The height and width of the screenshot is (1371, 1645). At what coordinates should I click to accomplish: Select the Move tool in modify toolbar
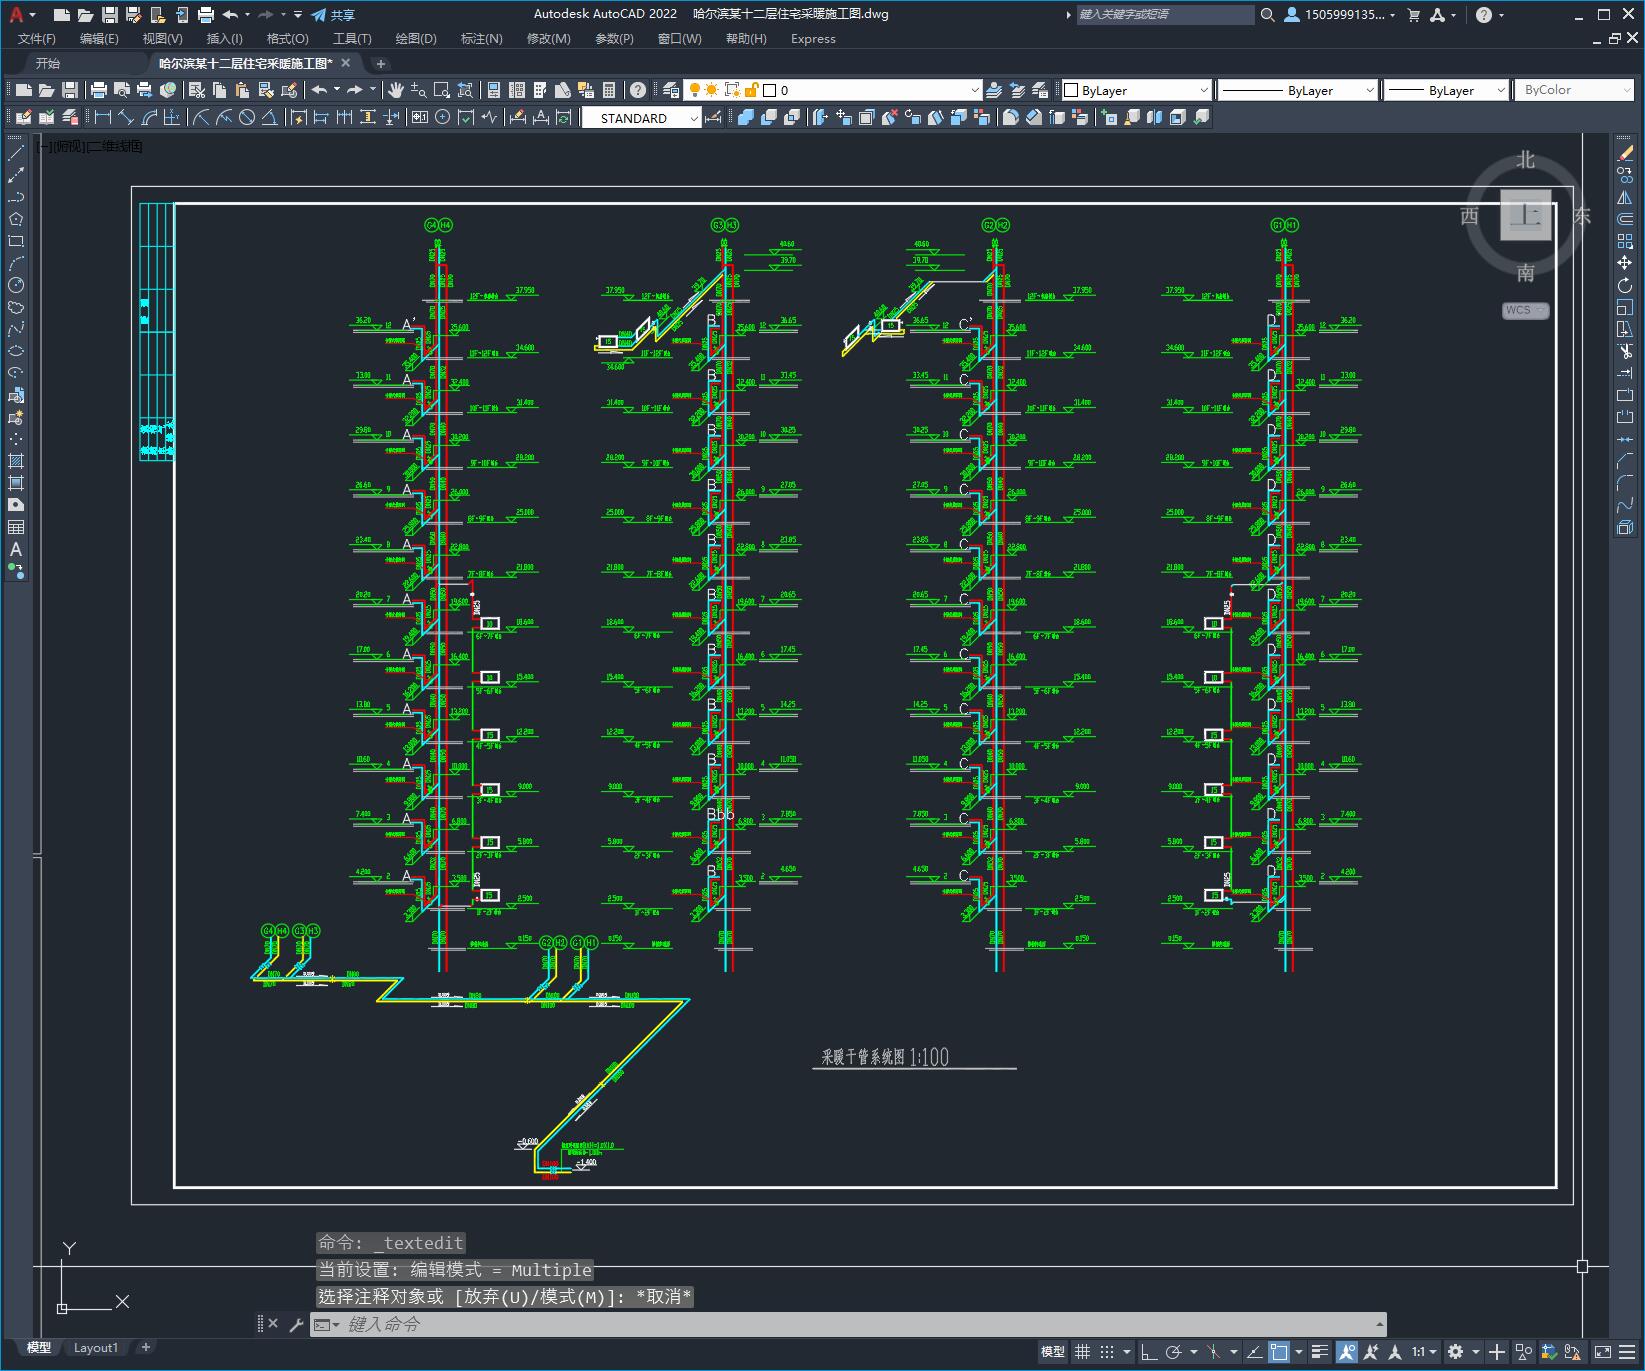pyautogui.click(x=1625, y=263)
